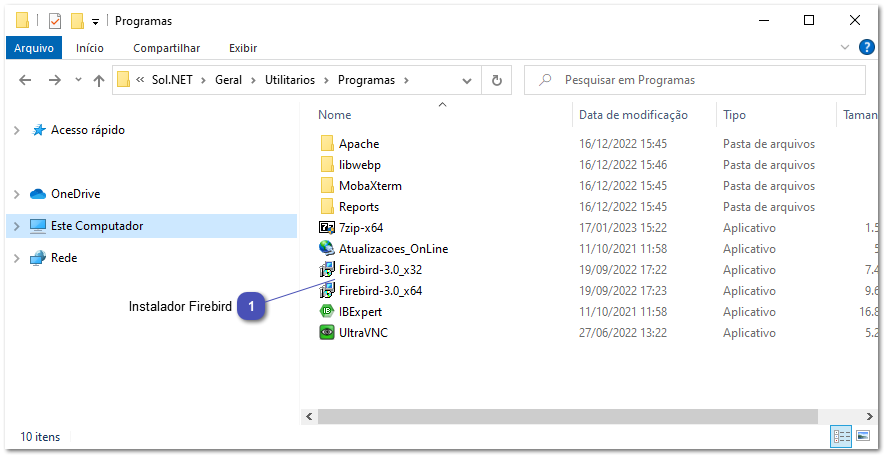Expand the ribbon with the chevron
The width and height of the screenshot is (887, 458).
pyautogui.click(x=845, y=47)
